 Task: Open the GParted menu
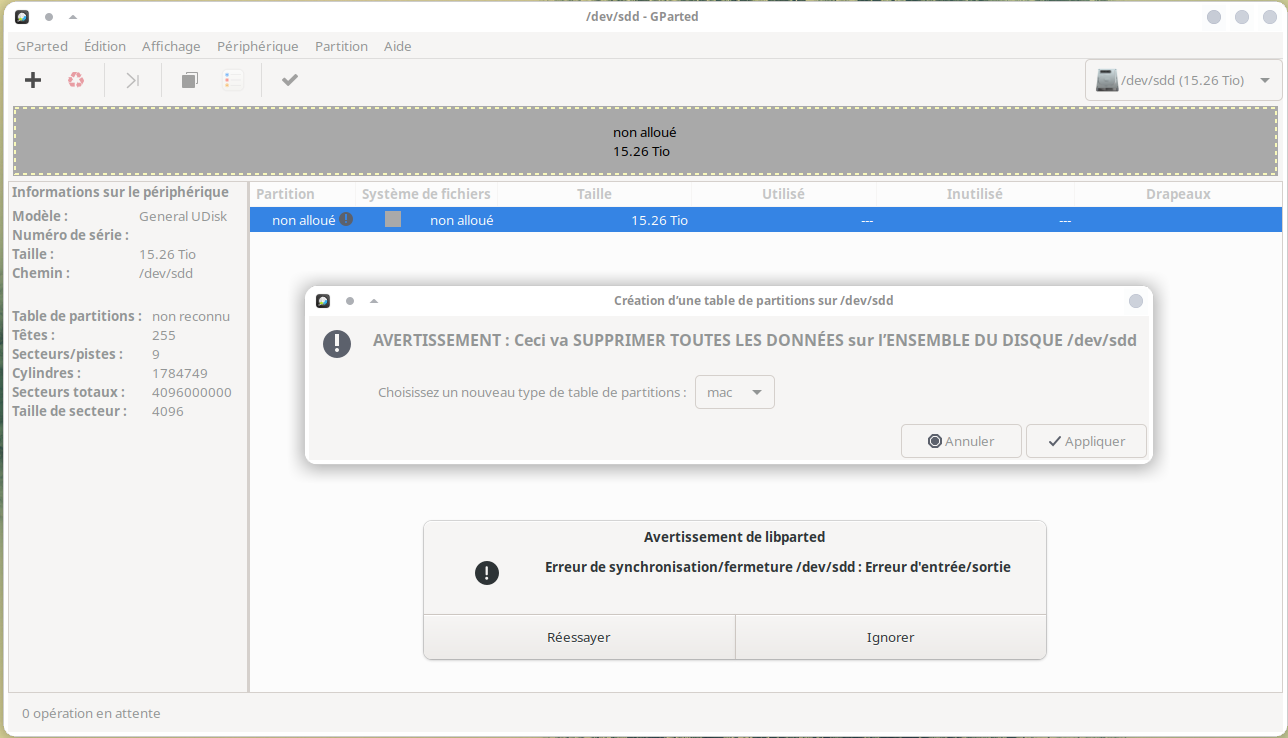42,46
